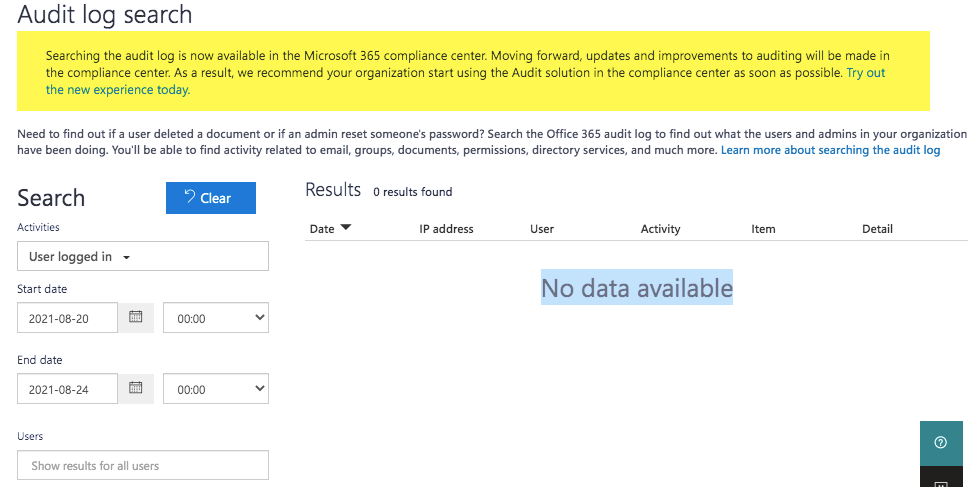
Task: Click the Item column header
Action: [763, 229]
